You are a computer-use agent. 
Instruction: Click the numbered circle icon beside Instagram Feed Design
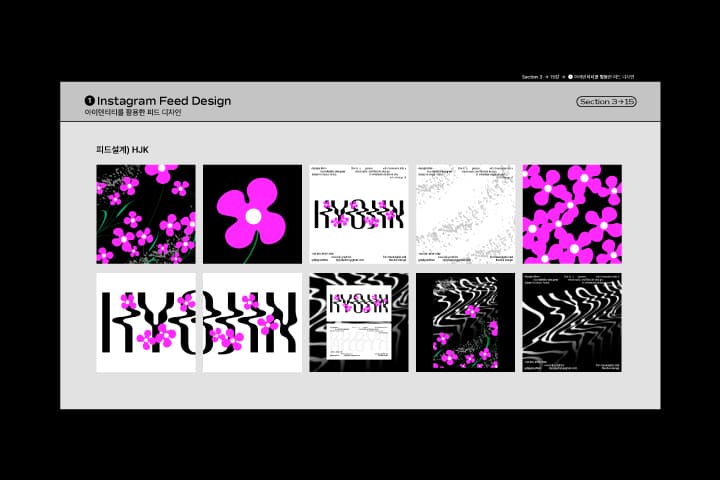[90, 100]
